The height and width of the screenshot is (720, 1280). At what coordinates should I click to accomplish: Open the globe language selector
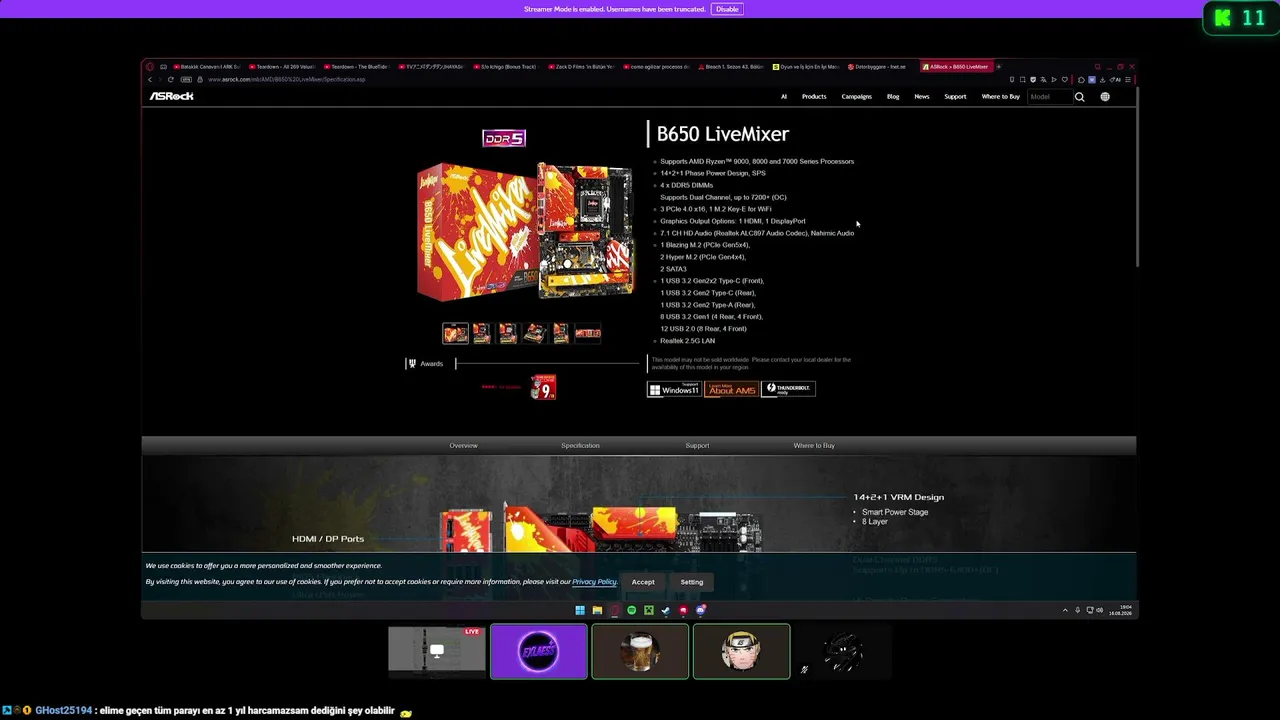[x=1105, y=97]
